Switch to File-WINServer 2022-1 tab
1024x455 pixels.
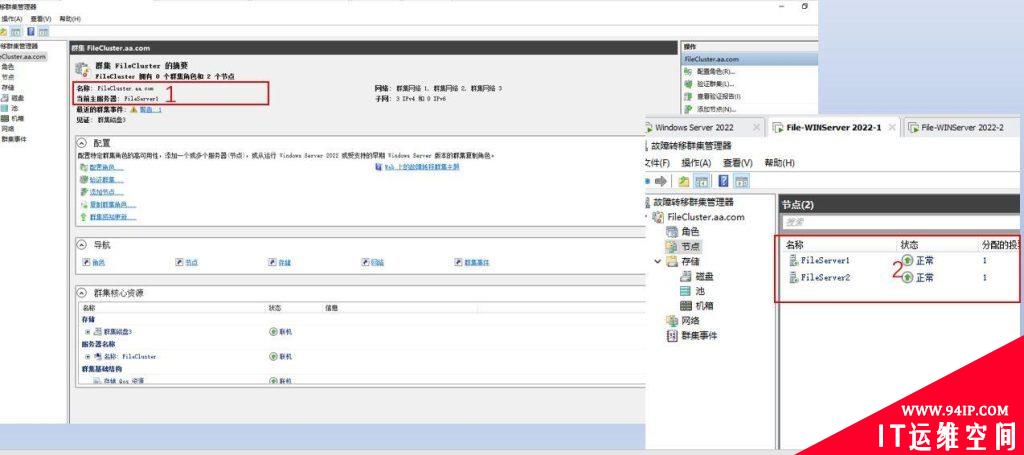833,127
